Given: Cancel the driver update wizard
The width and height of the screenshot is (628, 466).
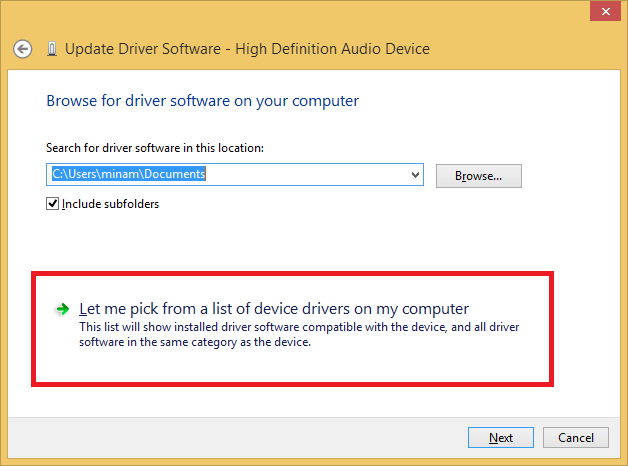Looking at the screenshot, I should click(576, 438).
